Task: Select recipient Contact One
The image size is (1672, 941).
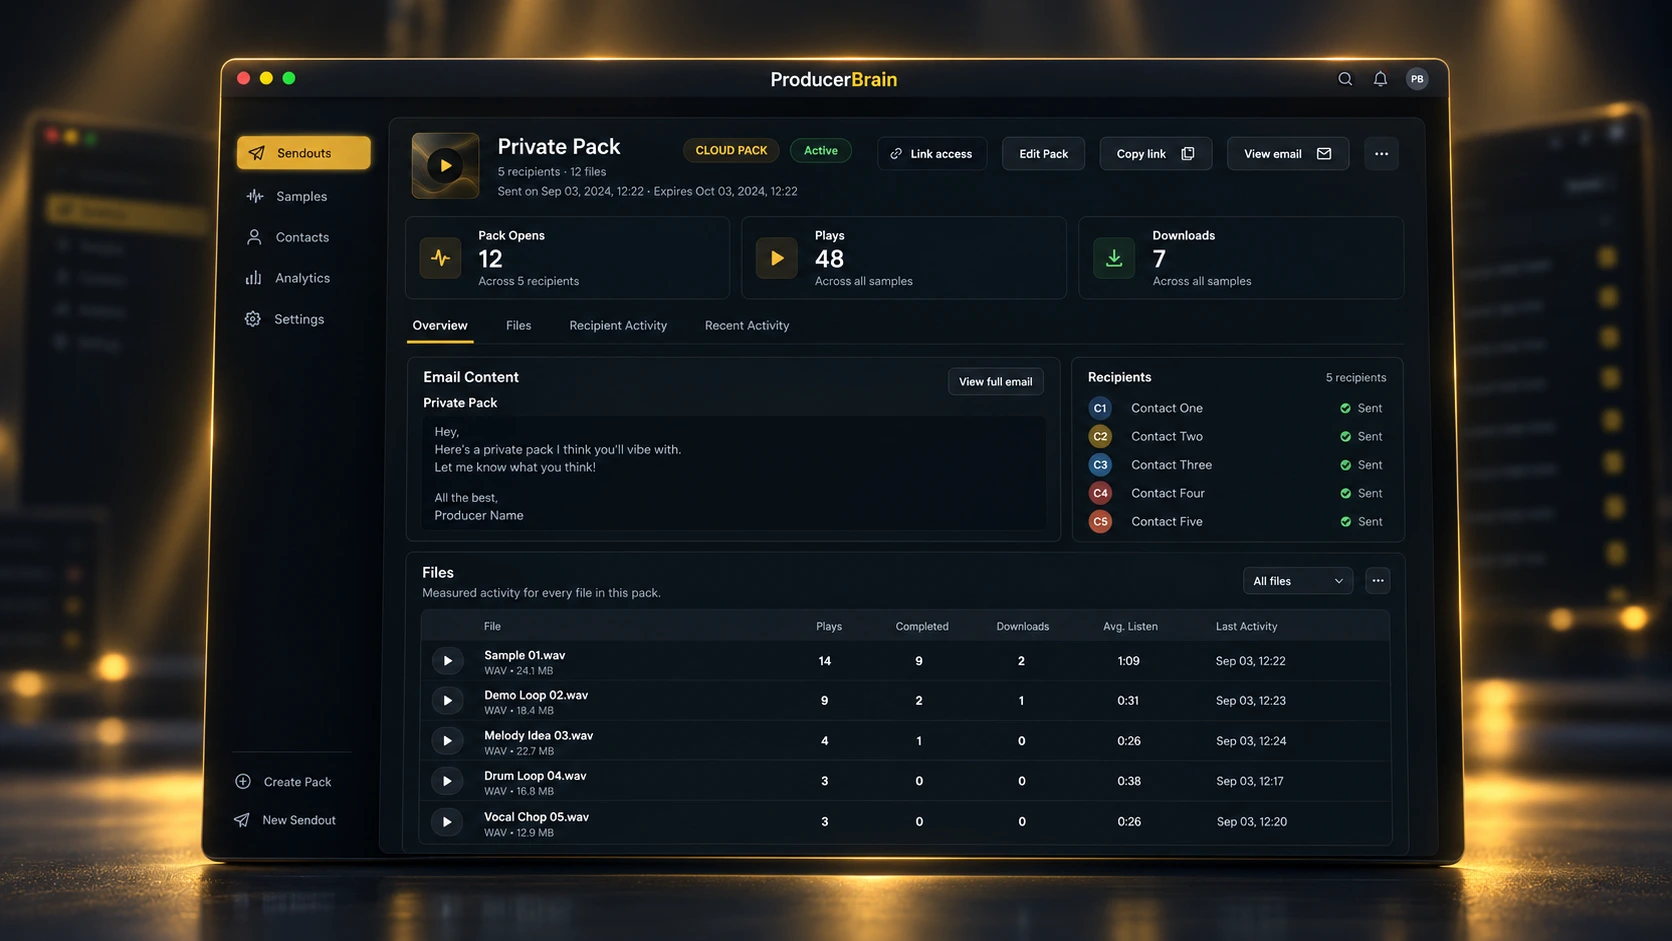Action: (x=1237, y=408)
